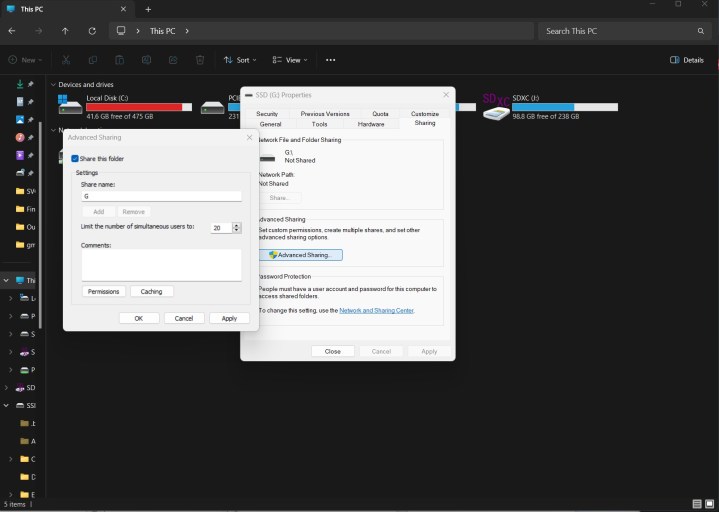Increase simultaneous users limit with up arrow

237,225
